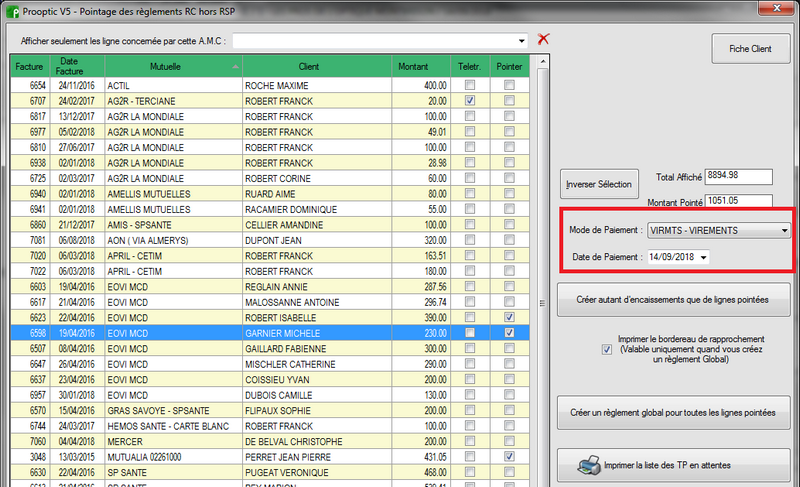Click the red X clear filter icon
800x487 pixels.
pyautogui.click(x=543, y=39)
